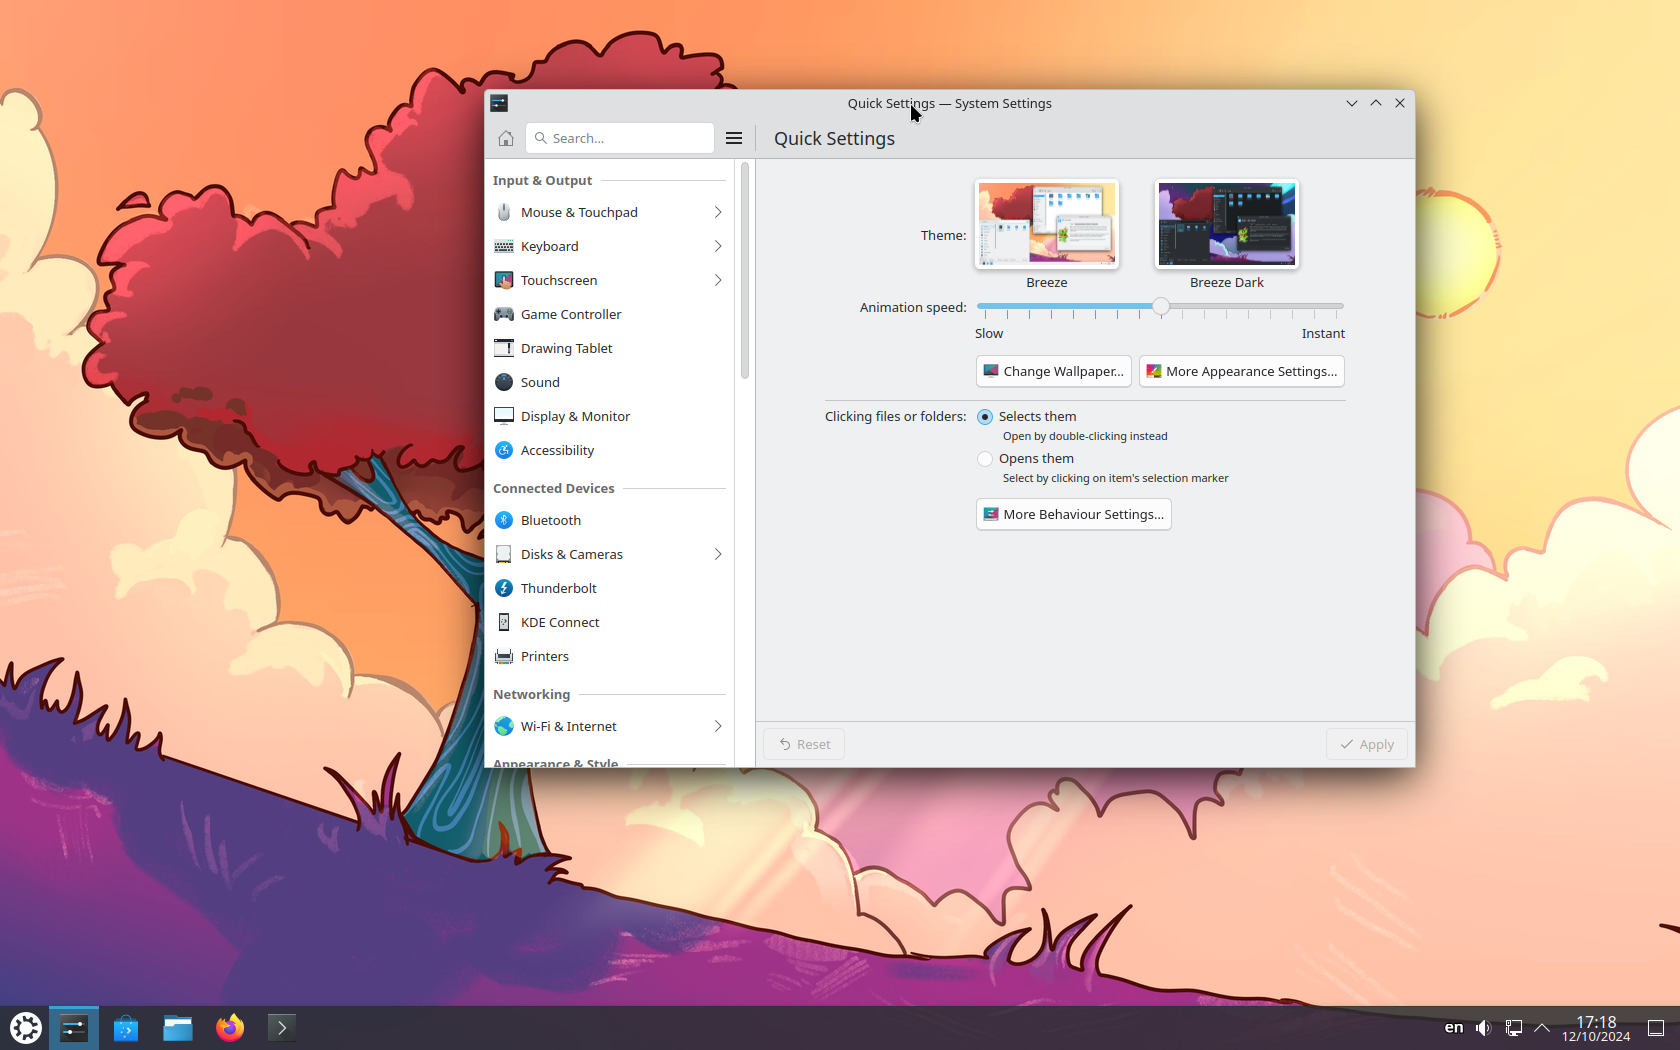
Task: Select 'Selects them' radio option
Action: coord(985,417)
